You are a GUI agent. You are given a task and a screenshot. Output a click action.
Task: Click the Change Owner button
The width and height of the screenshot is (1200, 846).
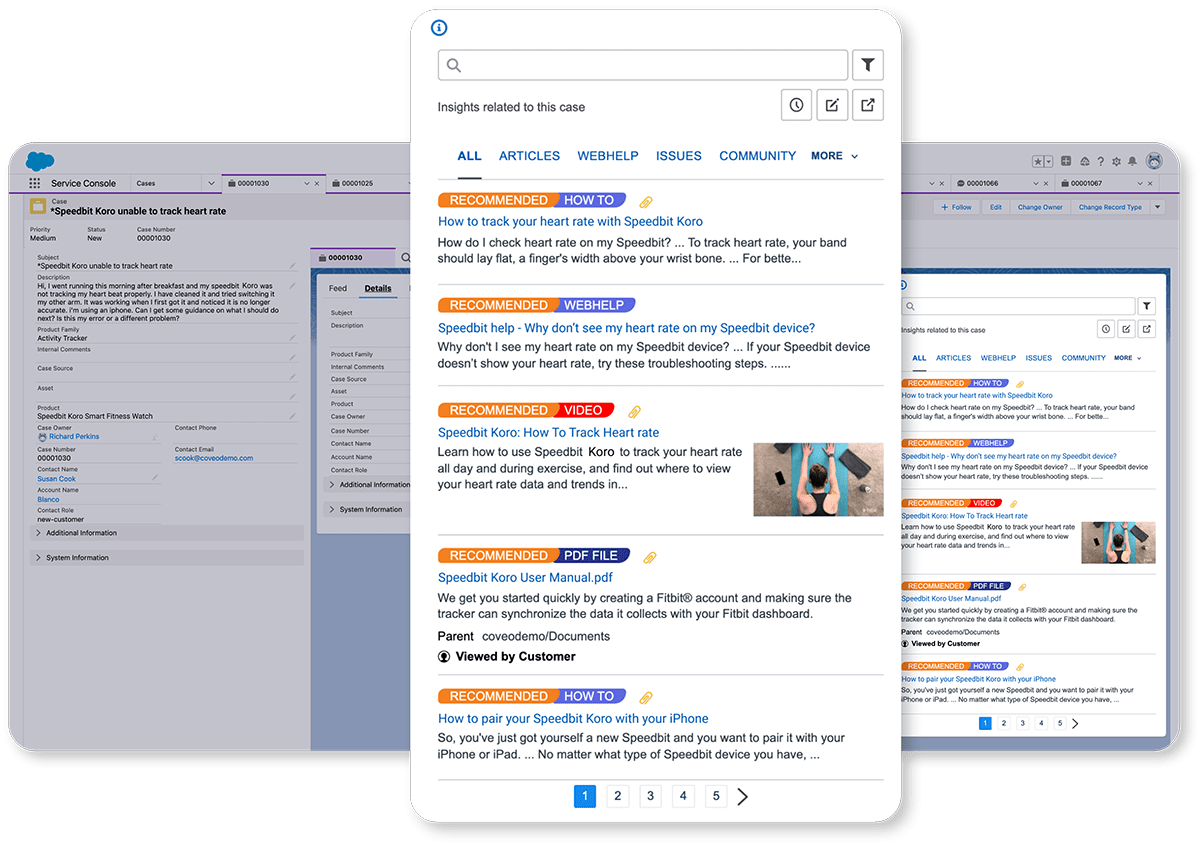coord(1040,207)
